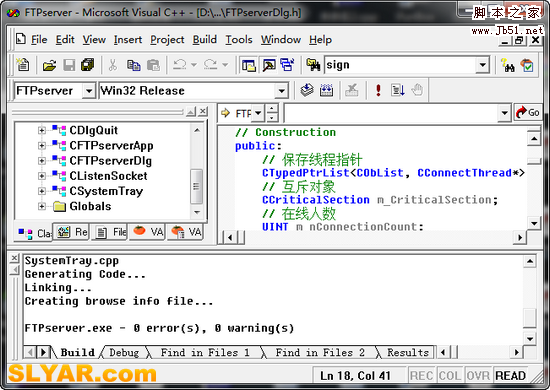
Task: Open the WizardBar members dropdown
Action: pyautogui.click(x=504, y=113)
